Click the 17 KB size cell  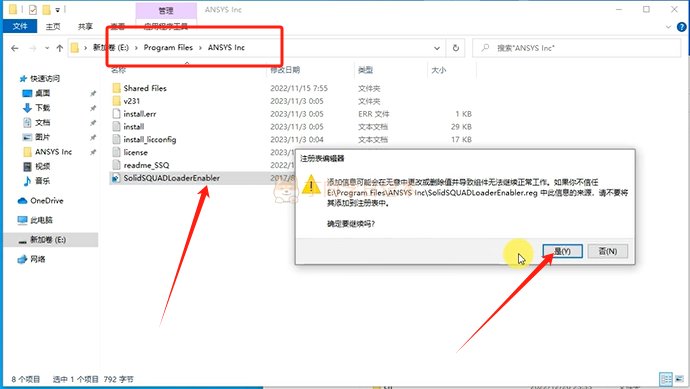point(461,139)
